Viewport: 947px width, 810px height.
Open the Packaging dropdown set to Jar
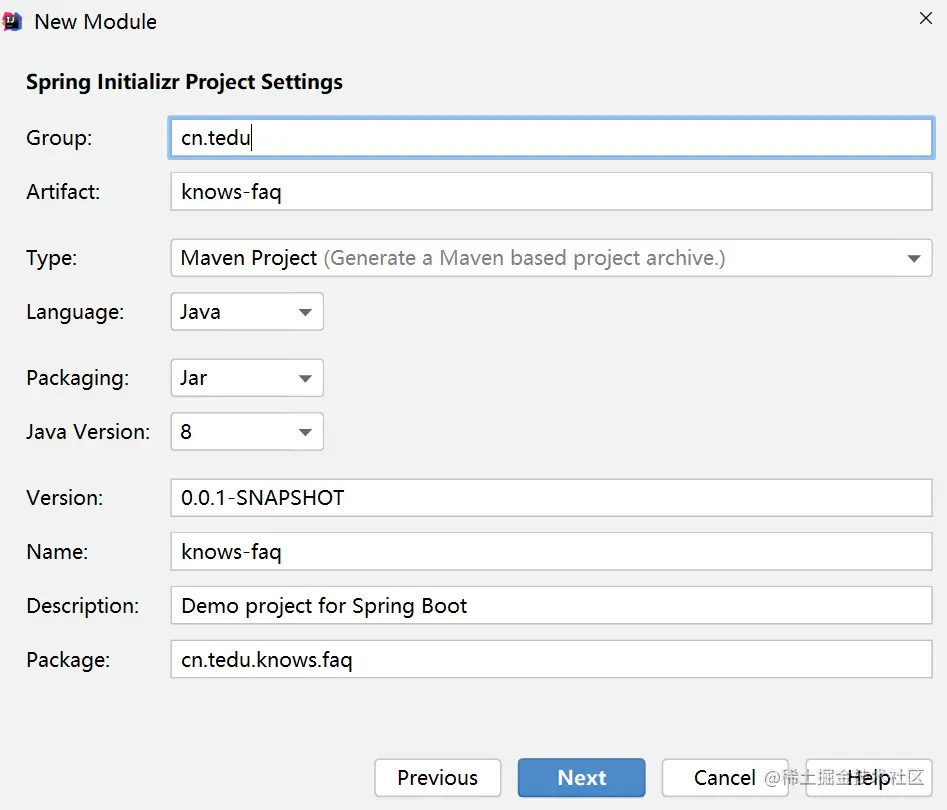(246, 378)
